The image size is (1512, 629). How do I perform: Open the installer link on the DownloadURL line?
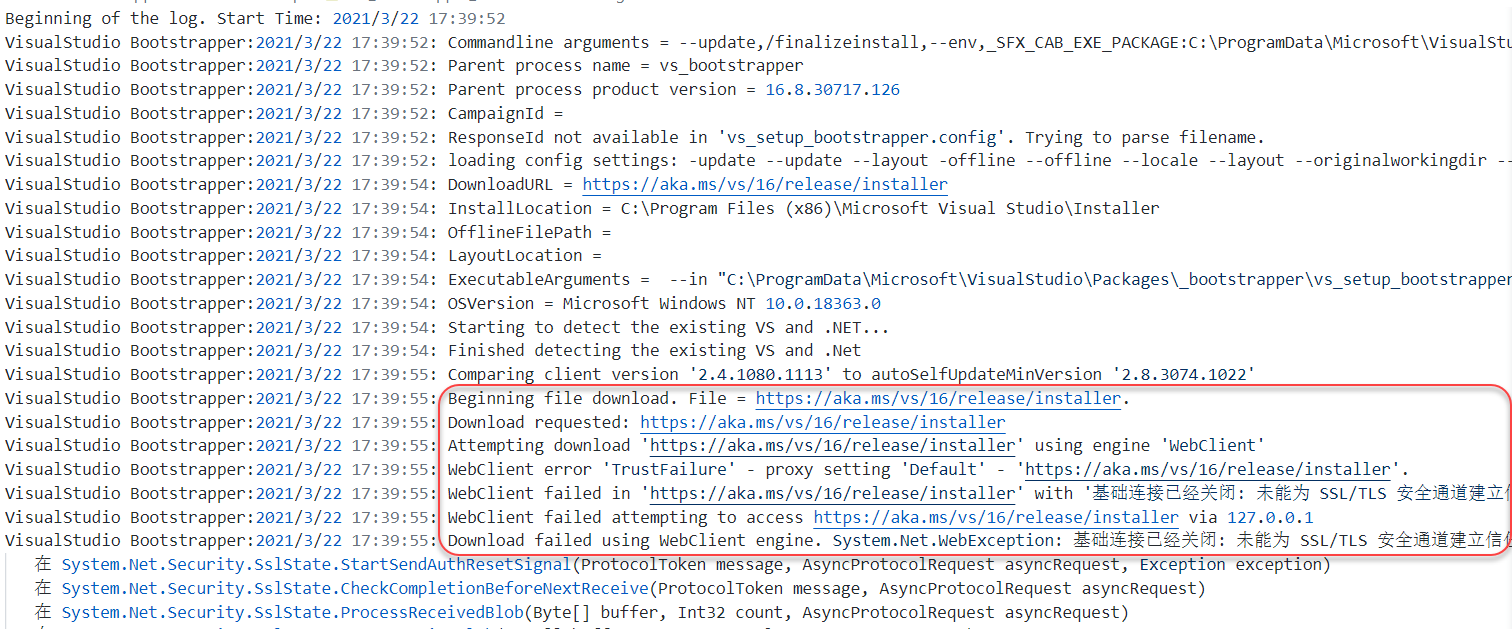click(x=765, y=184)
